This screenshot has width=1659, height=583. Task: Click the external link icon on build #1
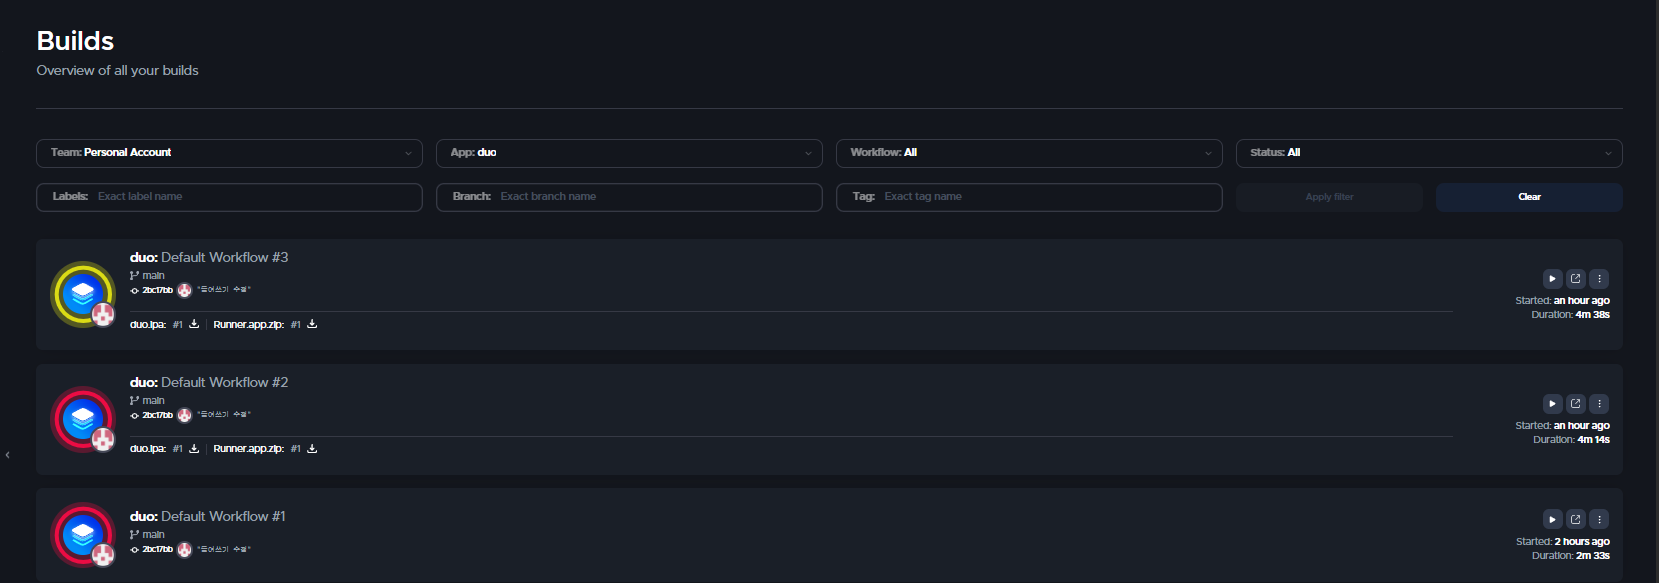(1575, 519)
